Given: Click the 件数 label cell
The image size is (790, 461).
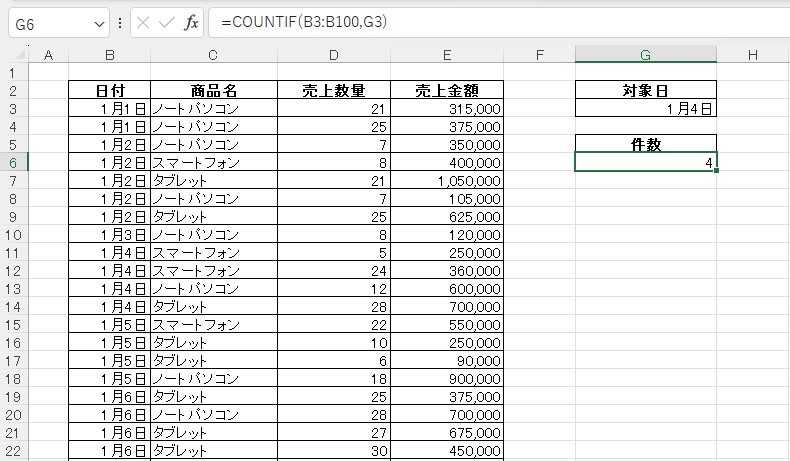Looking at the screenshot, I should click(x=645, y=145).
